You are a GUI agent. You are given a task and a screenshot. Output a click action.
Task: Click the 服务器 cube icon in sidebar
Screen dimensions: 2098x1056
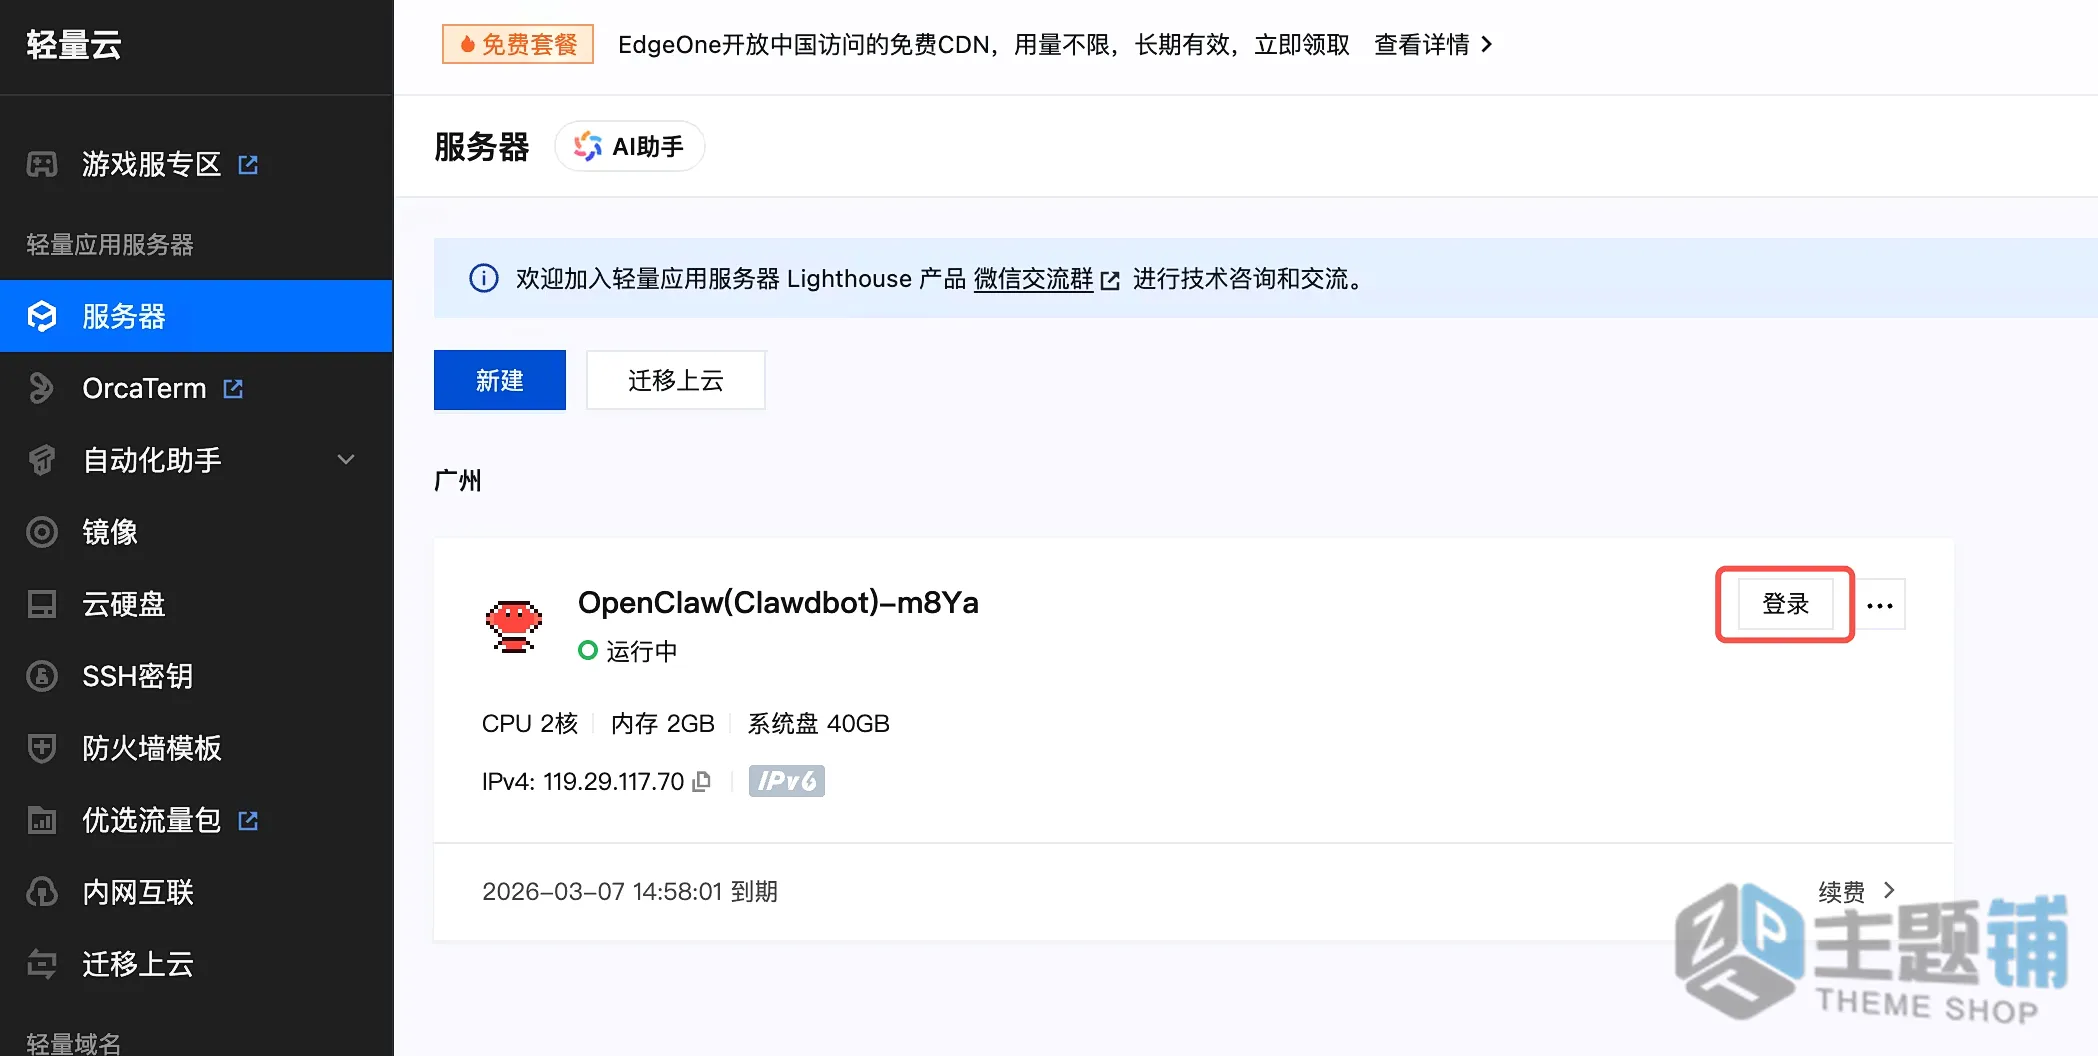42,316
